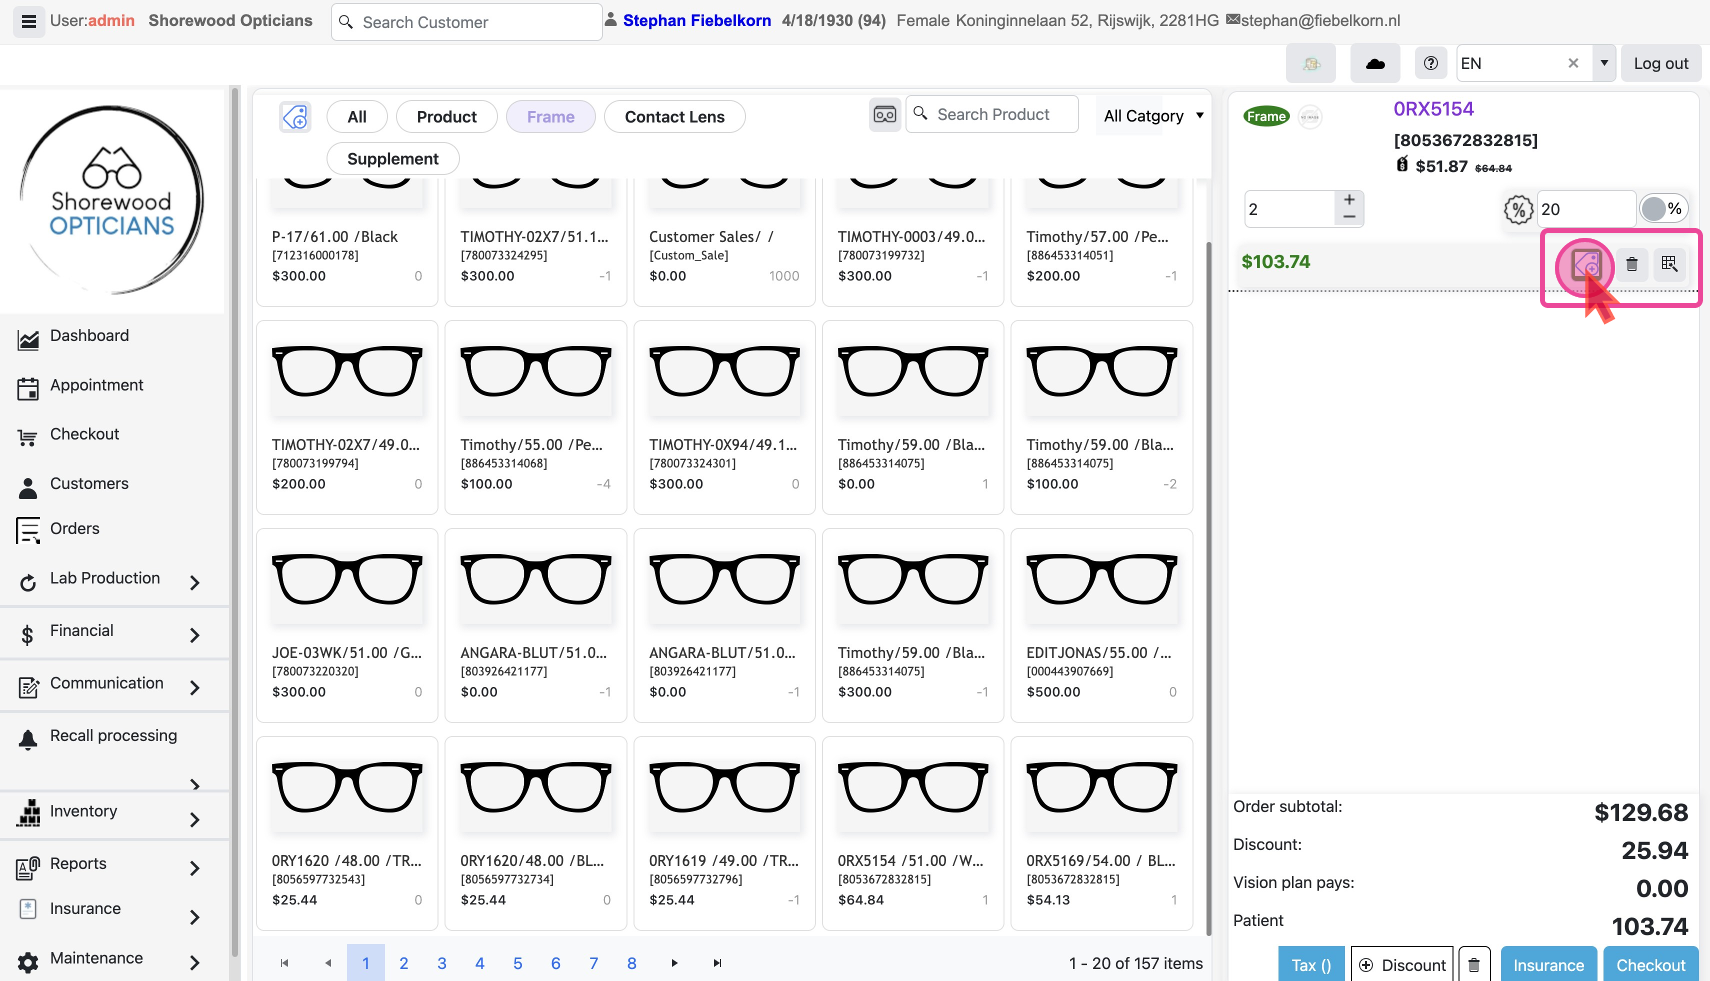This screenshot has width=1710, height=981.
Task: Decrease item quantity with minus
Action: [x=1349, y=217]
